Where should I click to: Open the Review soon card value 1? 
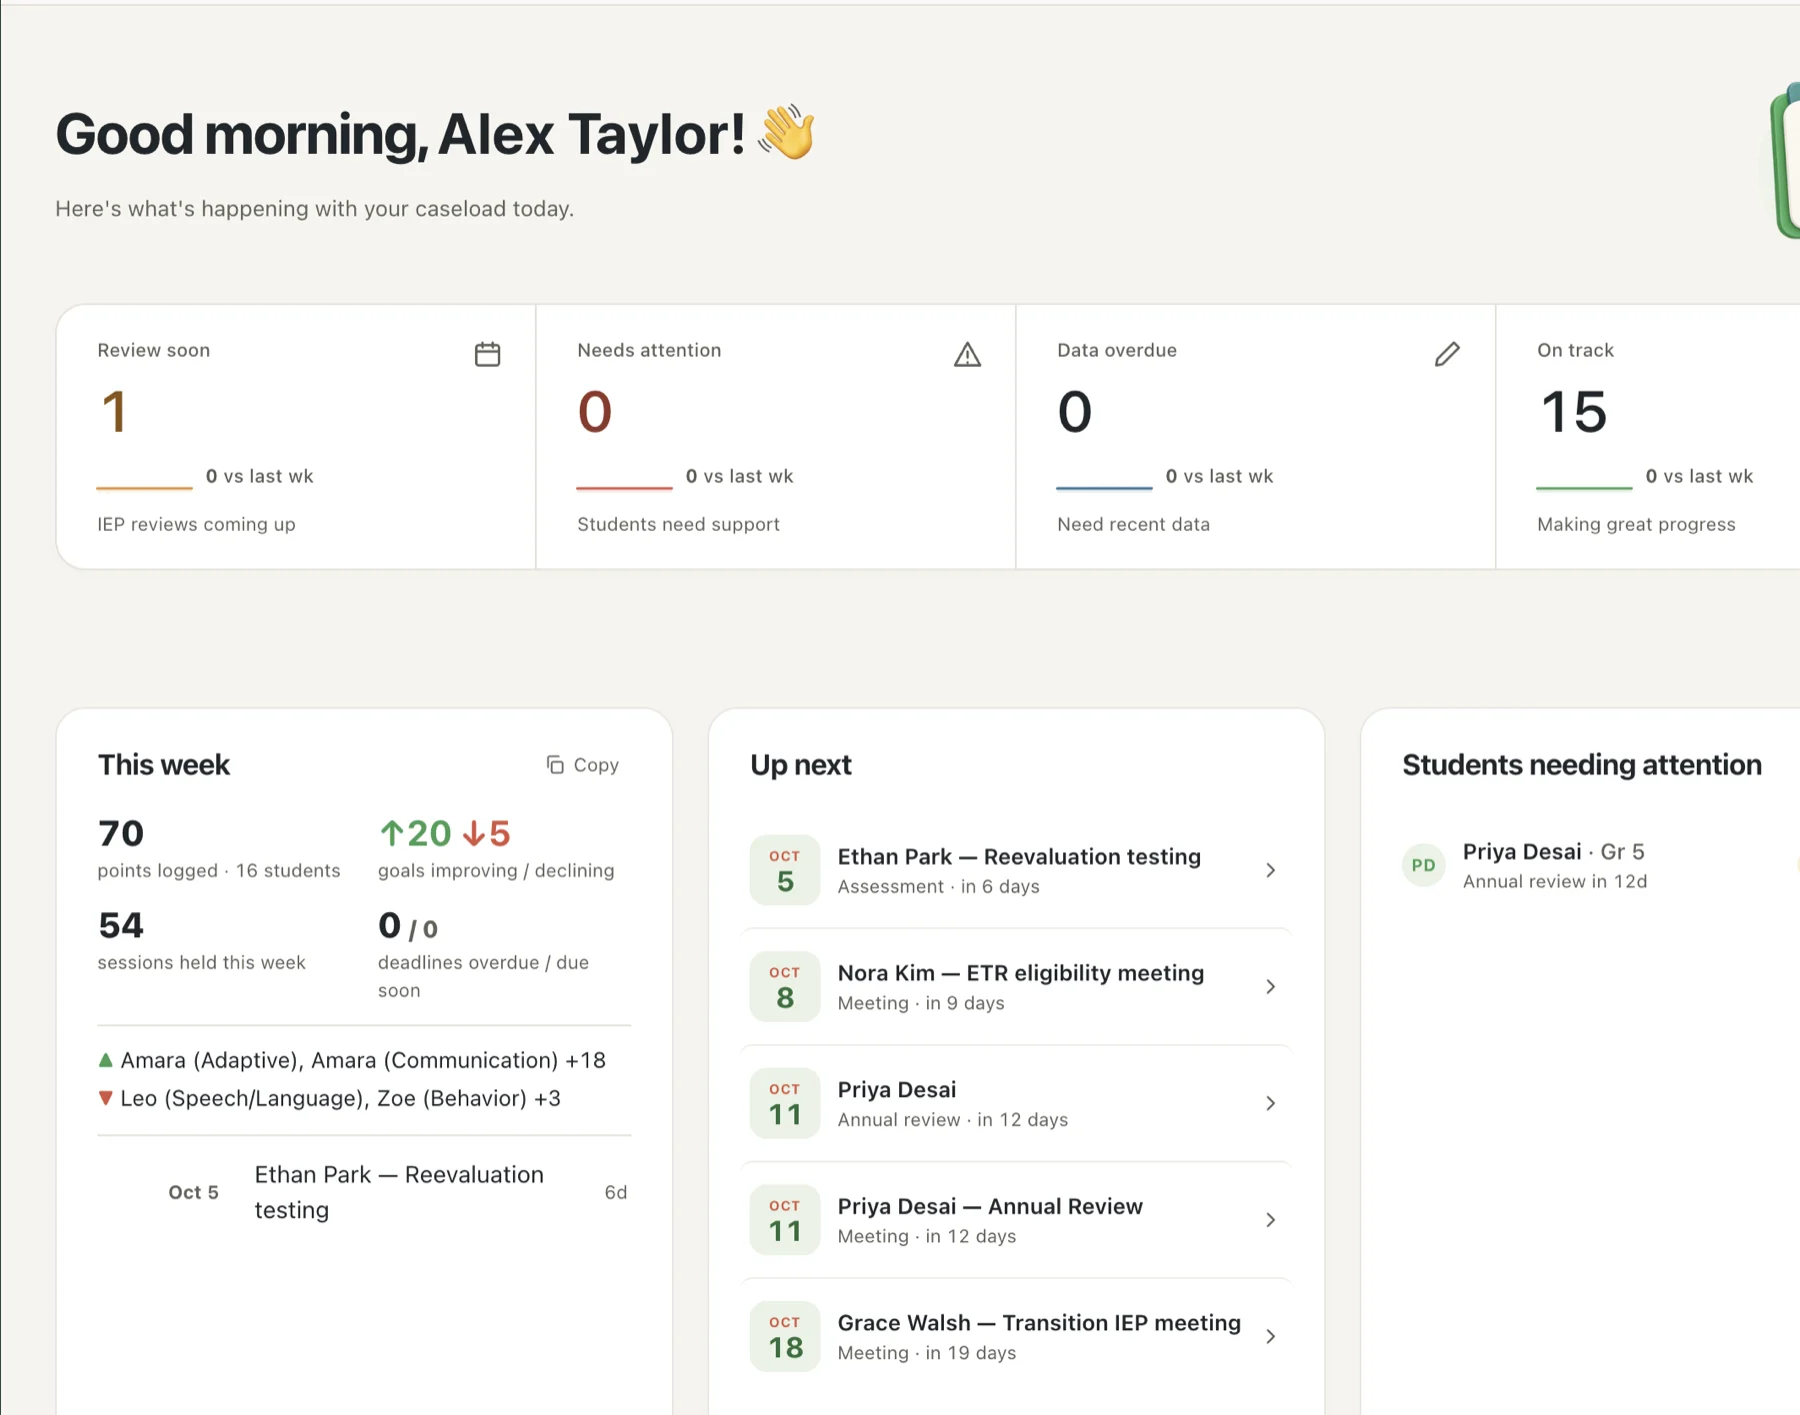[x=115, y=412]
